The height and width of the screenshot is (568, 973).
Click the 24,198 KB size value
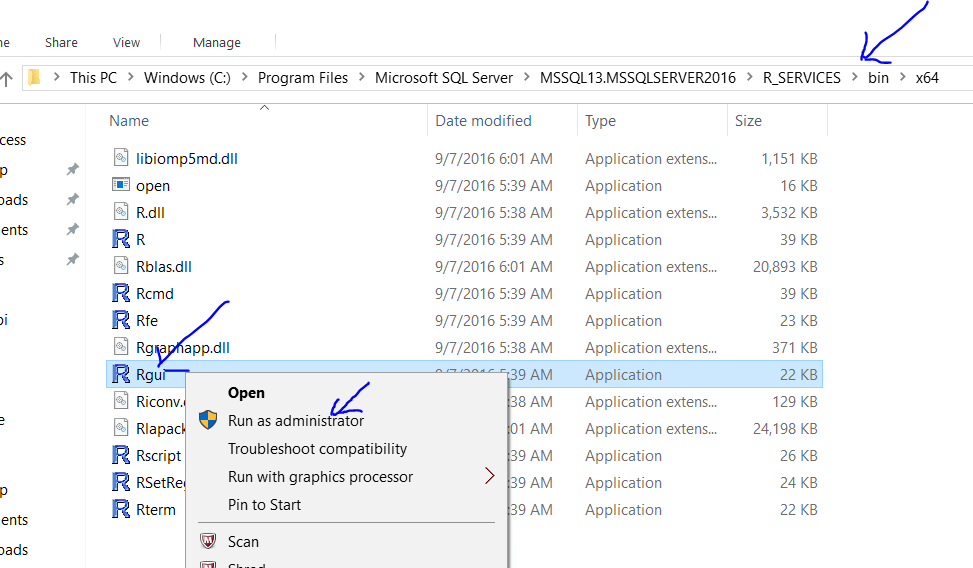pyautogui.click(x=785, y=428)
